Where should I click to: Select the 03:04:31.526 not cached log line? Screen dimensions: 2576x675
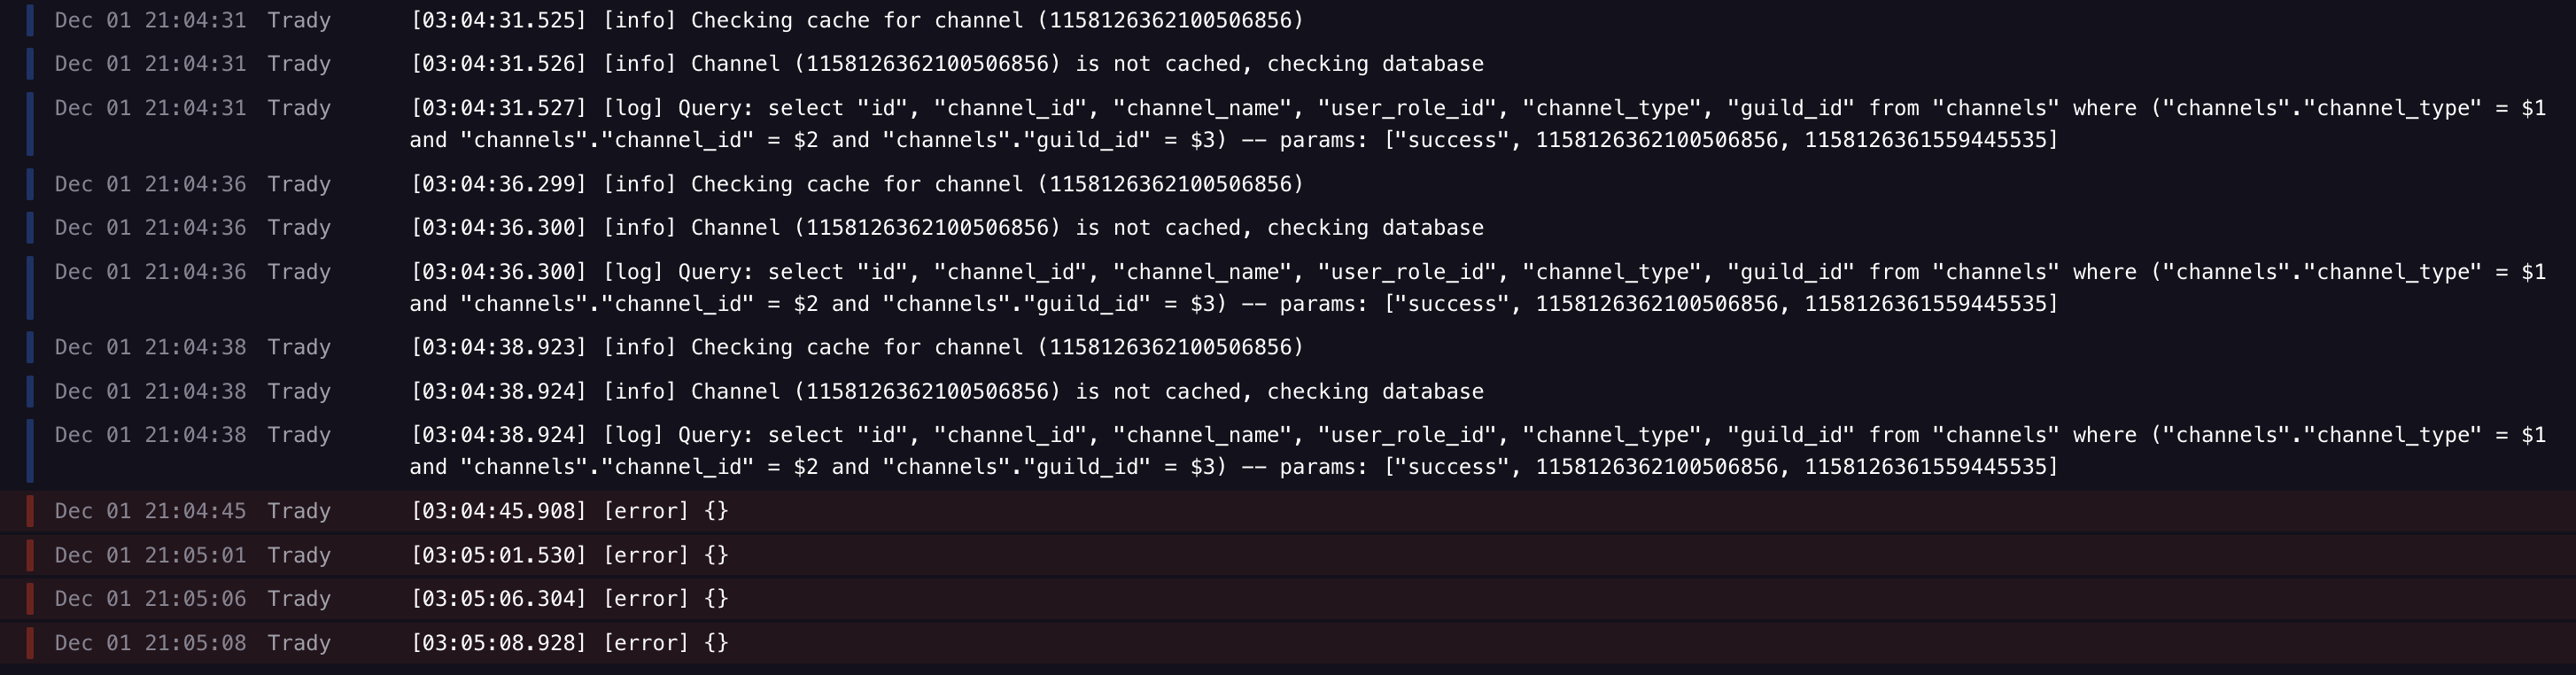coord(1288,64)
